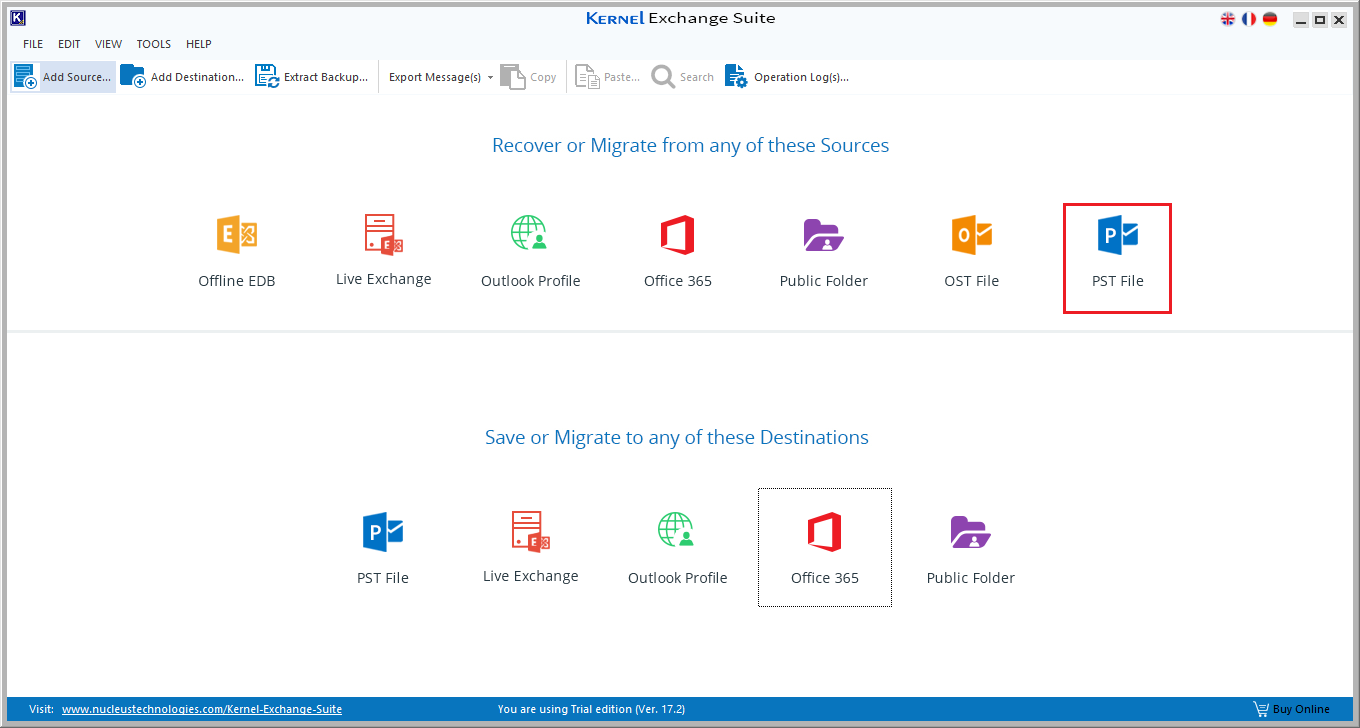Select Offline EDB as source
This screenshot has height=728, width=1360.
tap(237, 254)
